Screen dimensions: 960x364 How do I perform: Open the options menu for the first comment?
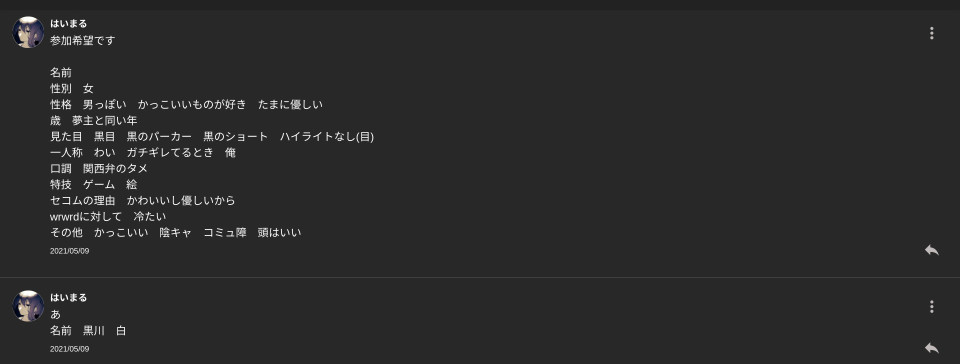tap(931, 33)
